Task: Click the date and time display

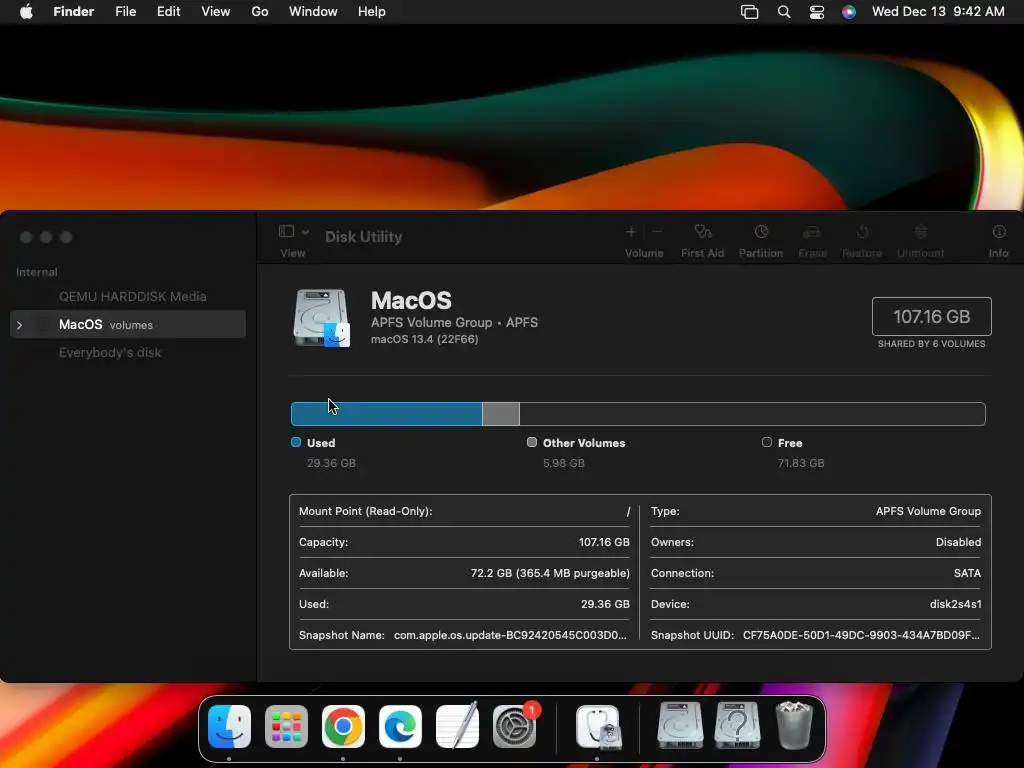Action: click(x=938, y=12)
